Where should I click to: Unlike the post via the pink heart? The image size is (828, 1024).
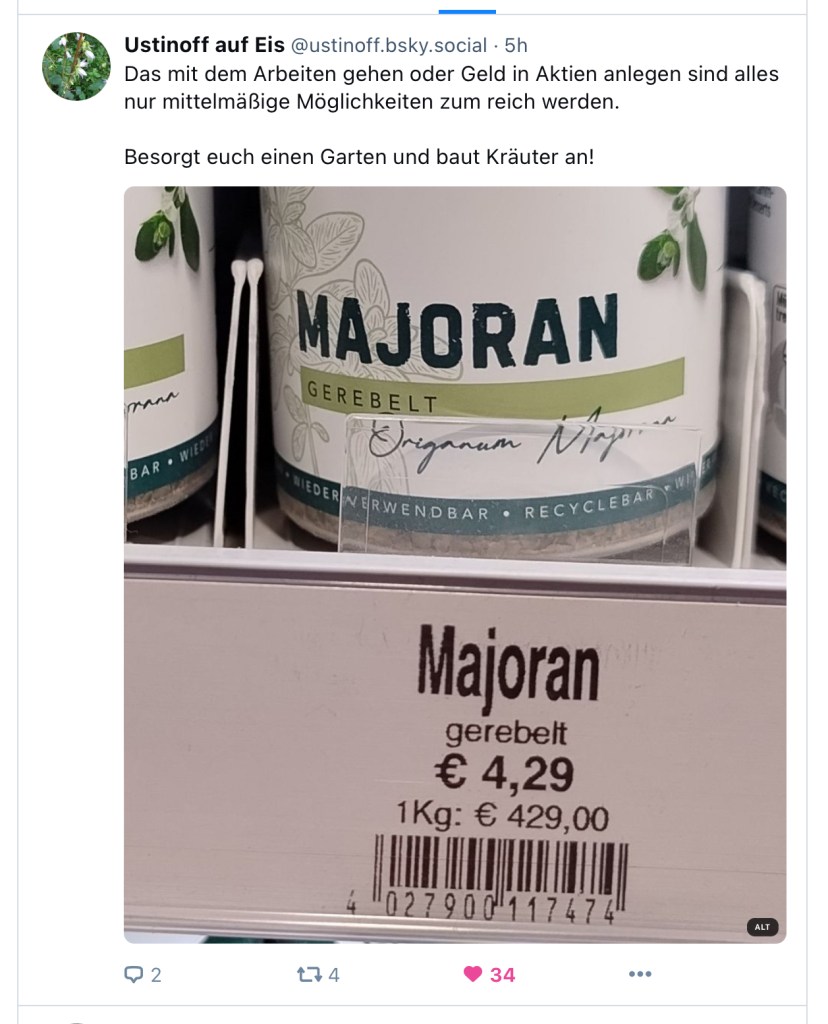coord(472,974)
